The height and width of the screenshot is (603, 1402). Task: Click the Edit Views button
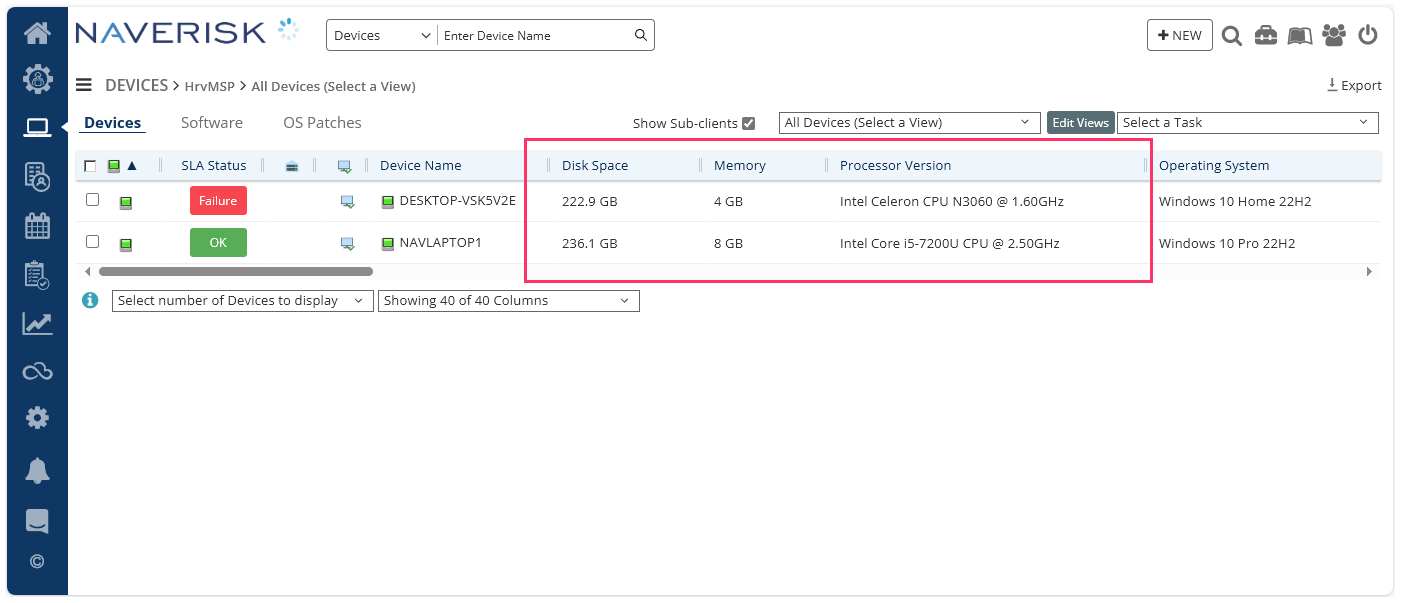[1080, 123]
